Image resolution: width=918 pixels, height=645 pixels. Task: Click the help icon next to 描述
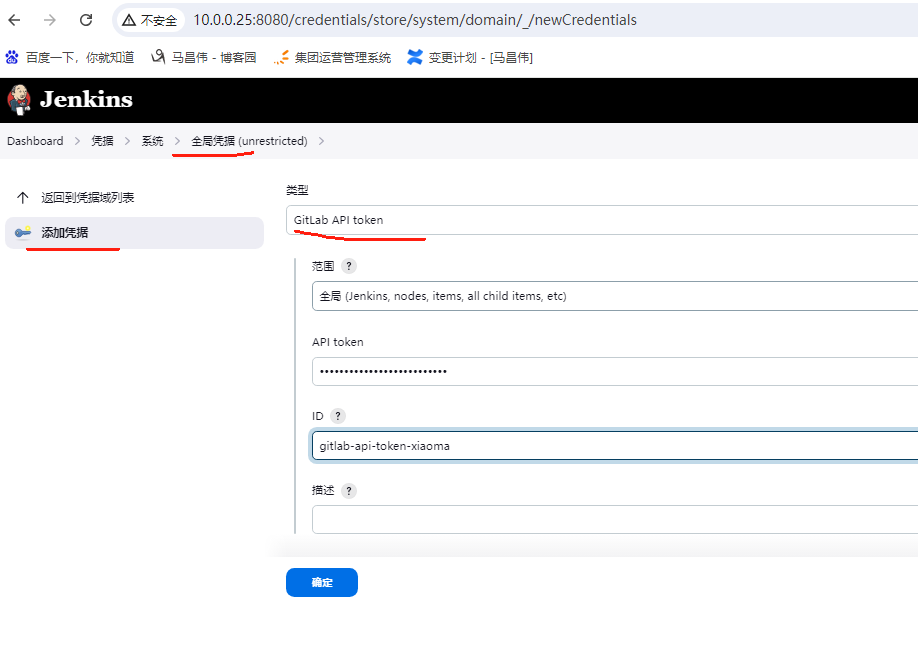pos(349,491)
